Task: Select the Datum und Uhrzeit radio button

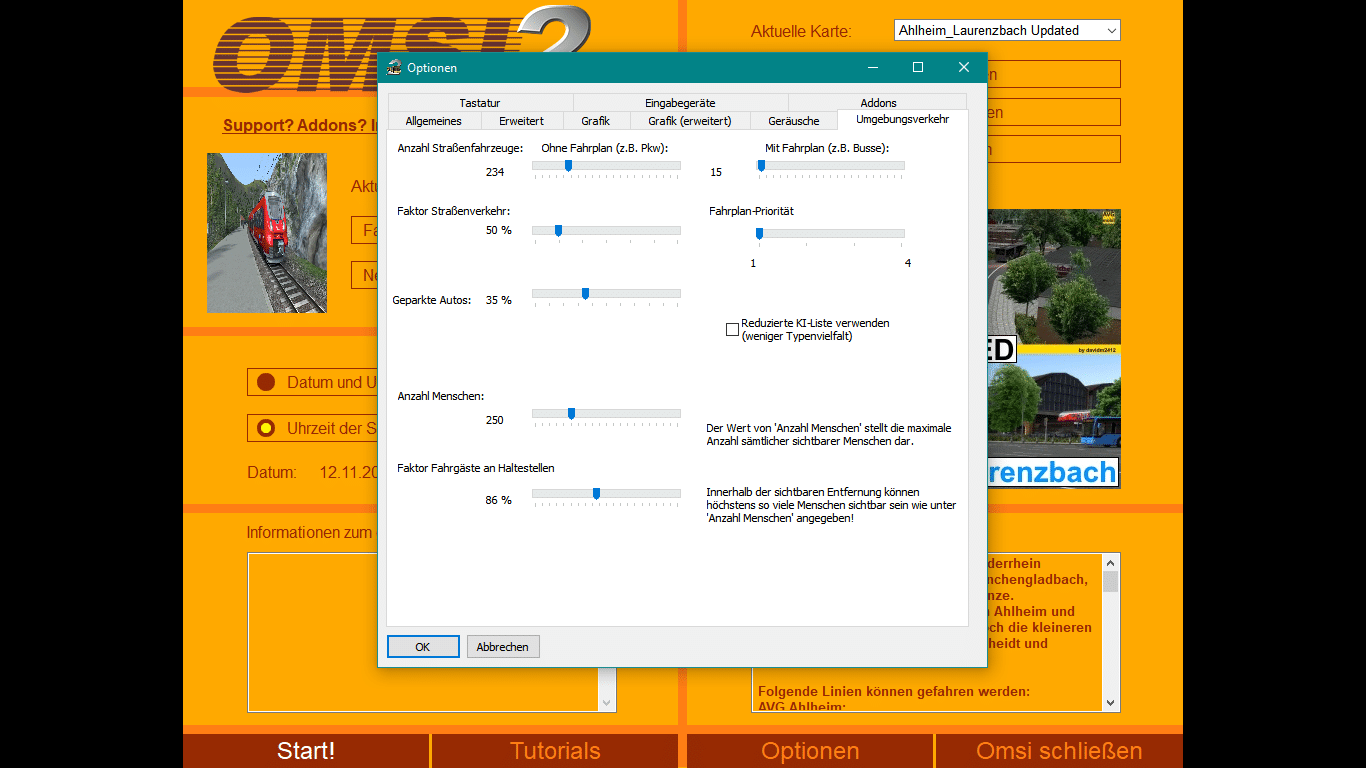Action: pos(266,382)
